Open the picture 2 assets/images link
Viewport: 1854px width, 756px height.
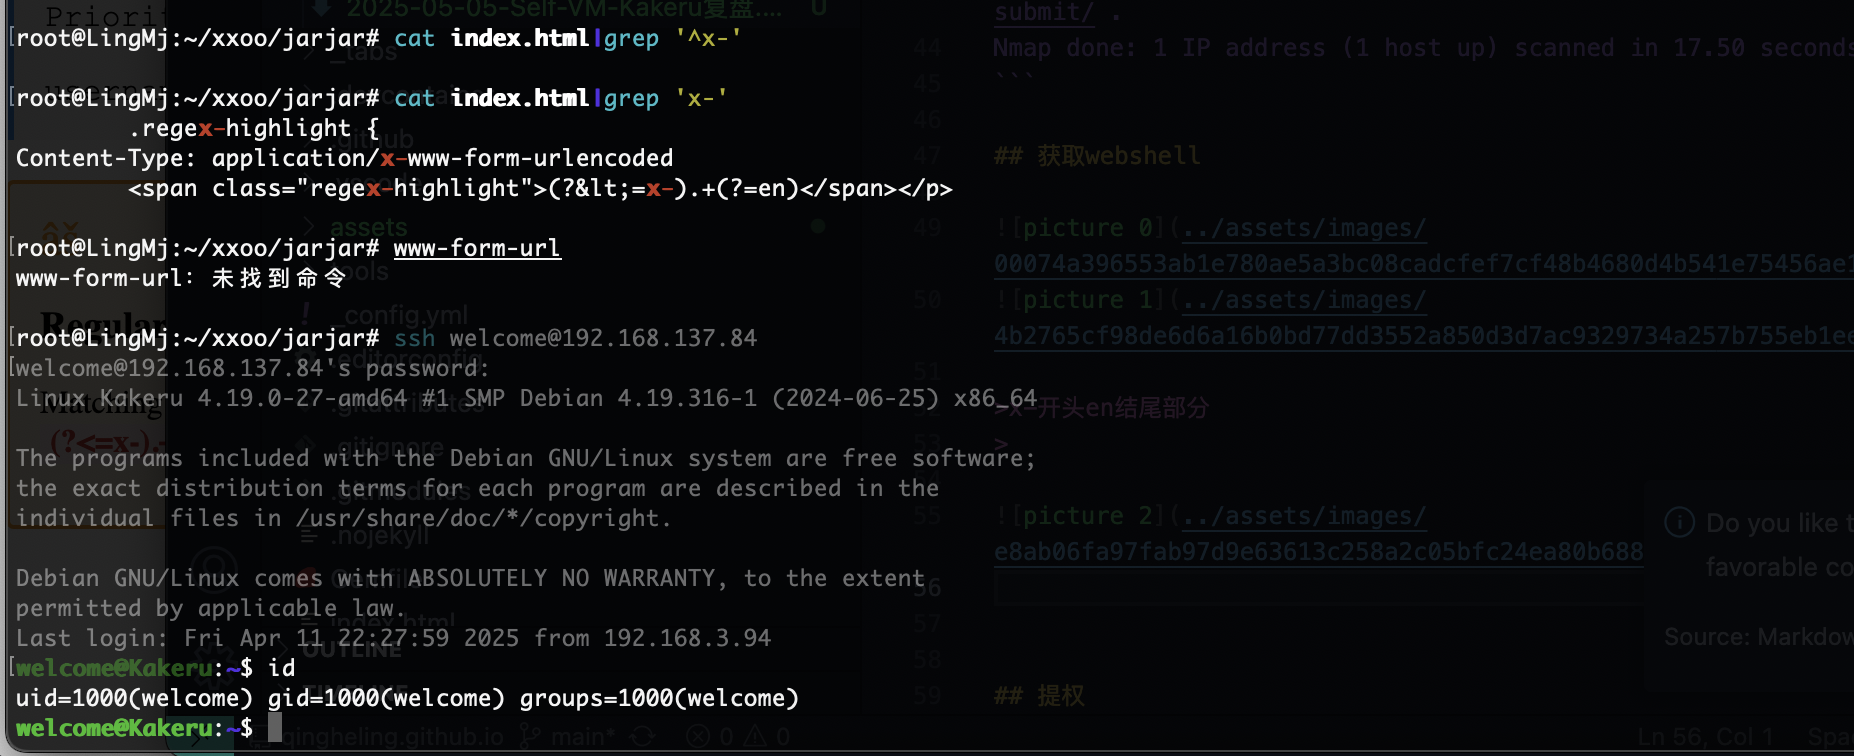(x=1304, y=516)
